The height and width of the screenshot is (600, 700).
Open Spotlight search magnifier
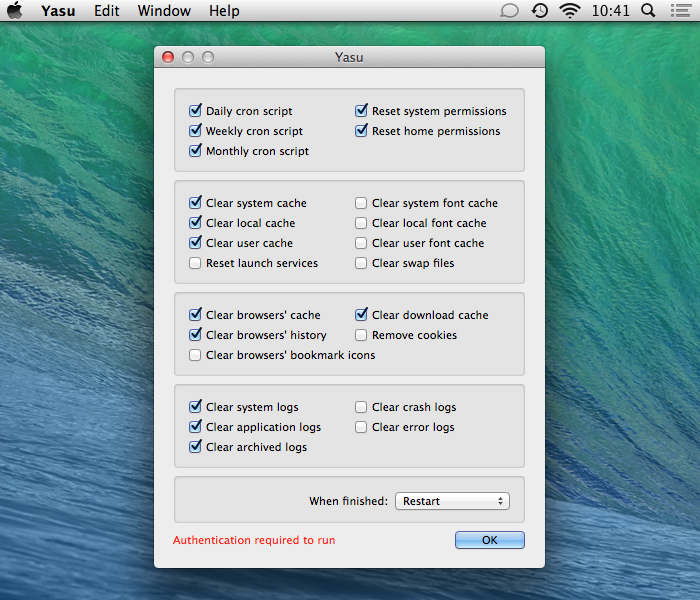click(648, 10)
